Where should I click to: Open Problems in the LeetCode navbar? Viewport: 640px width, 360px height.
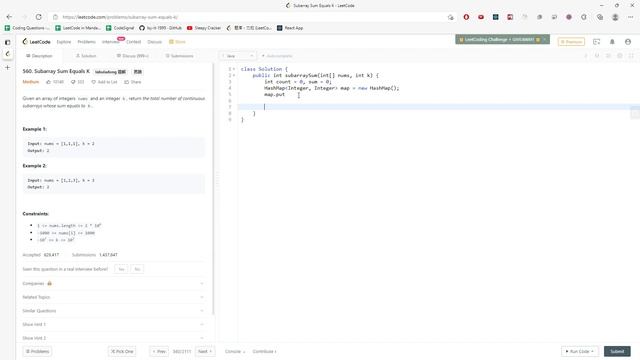click(x=86, y=42)
